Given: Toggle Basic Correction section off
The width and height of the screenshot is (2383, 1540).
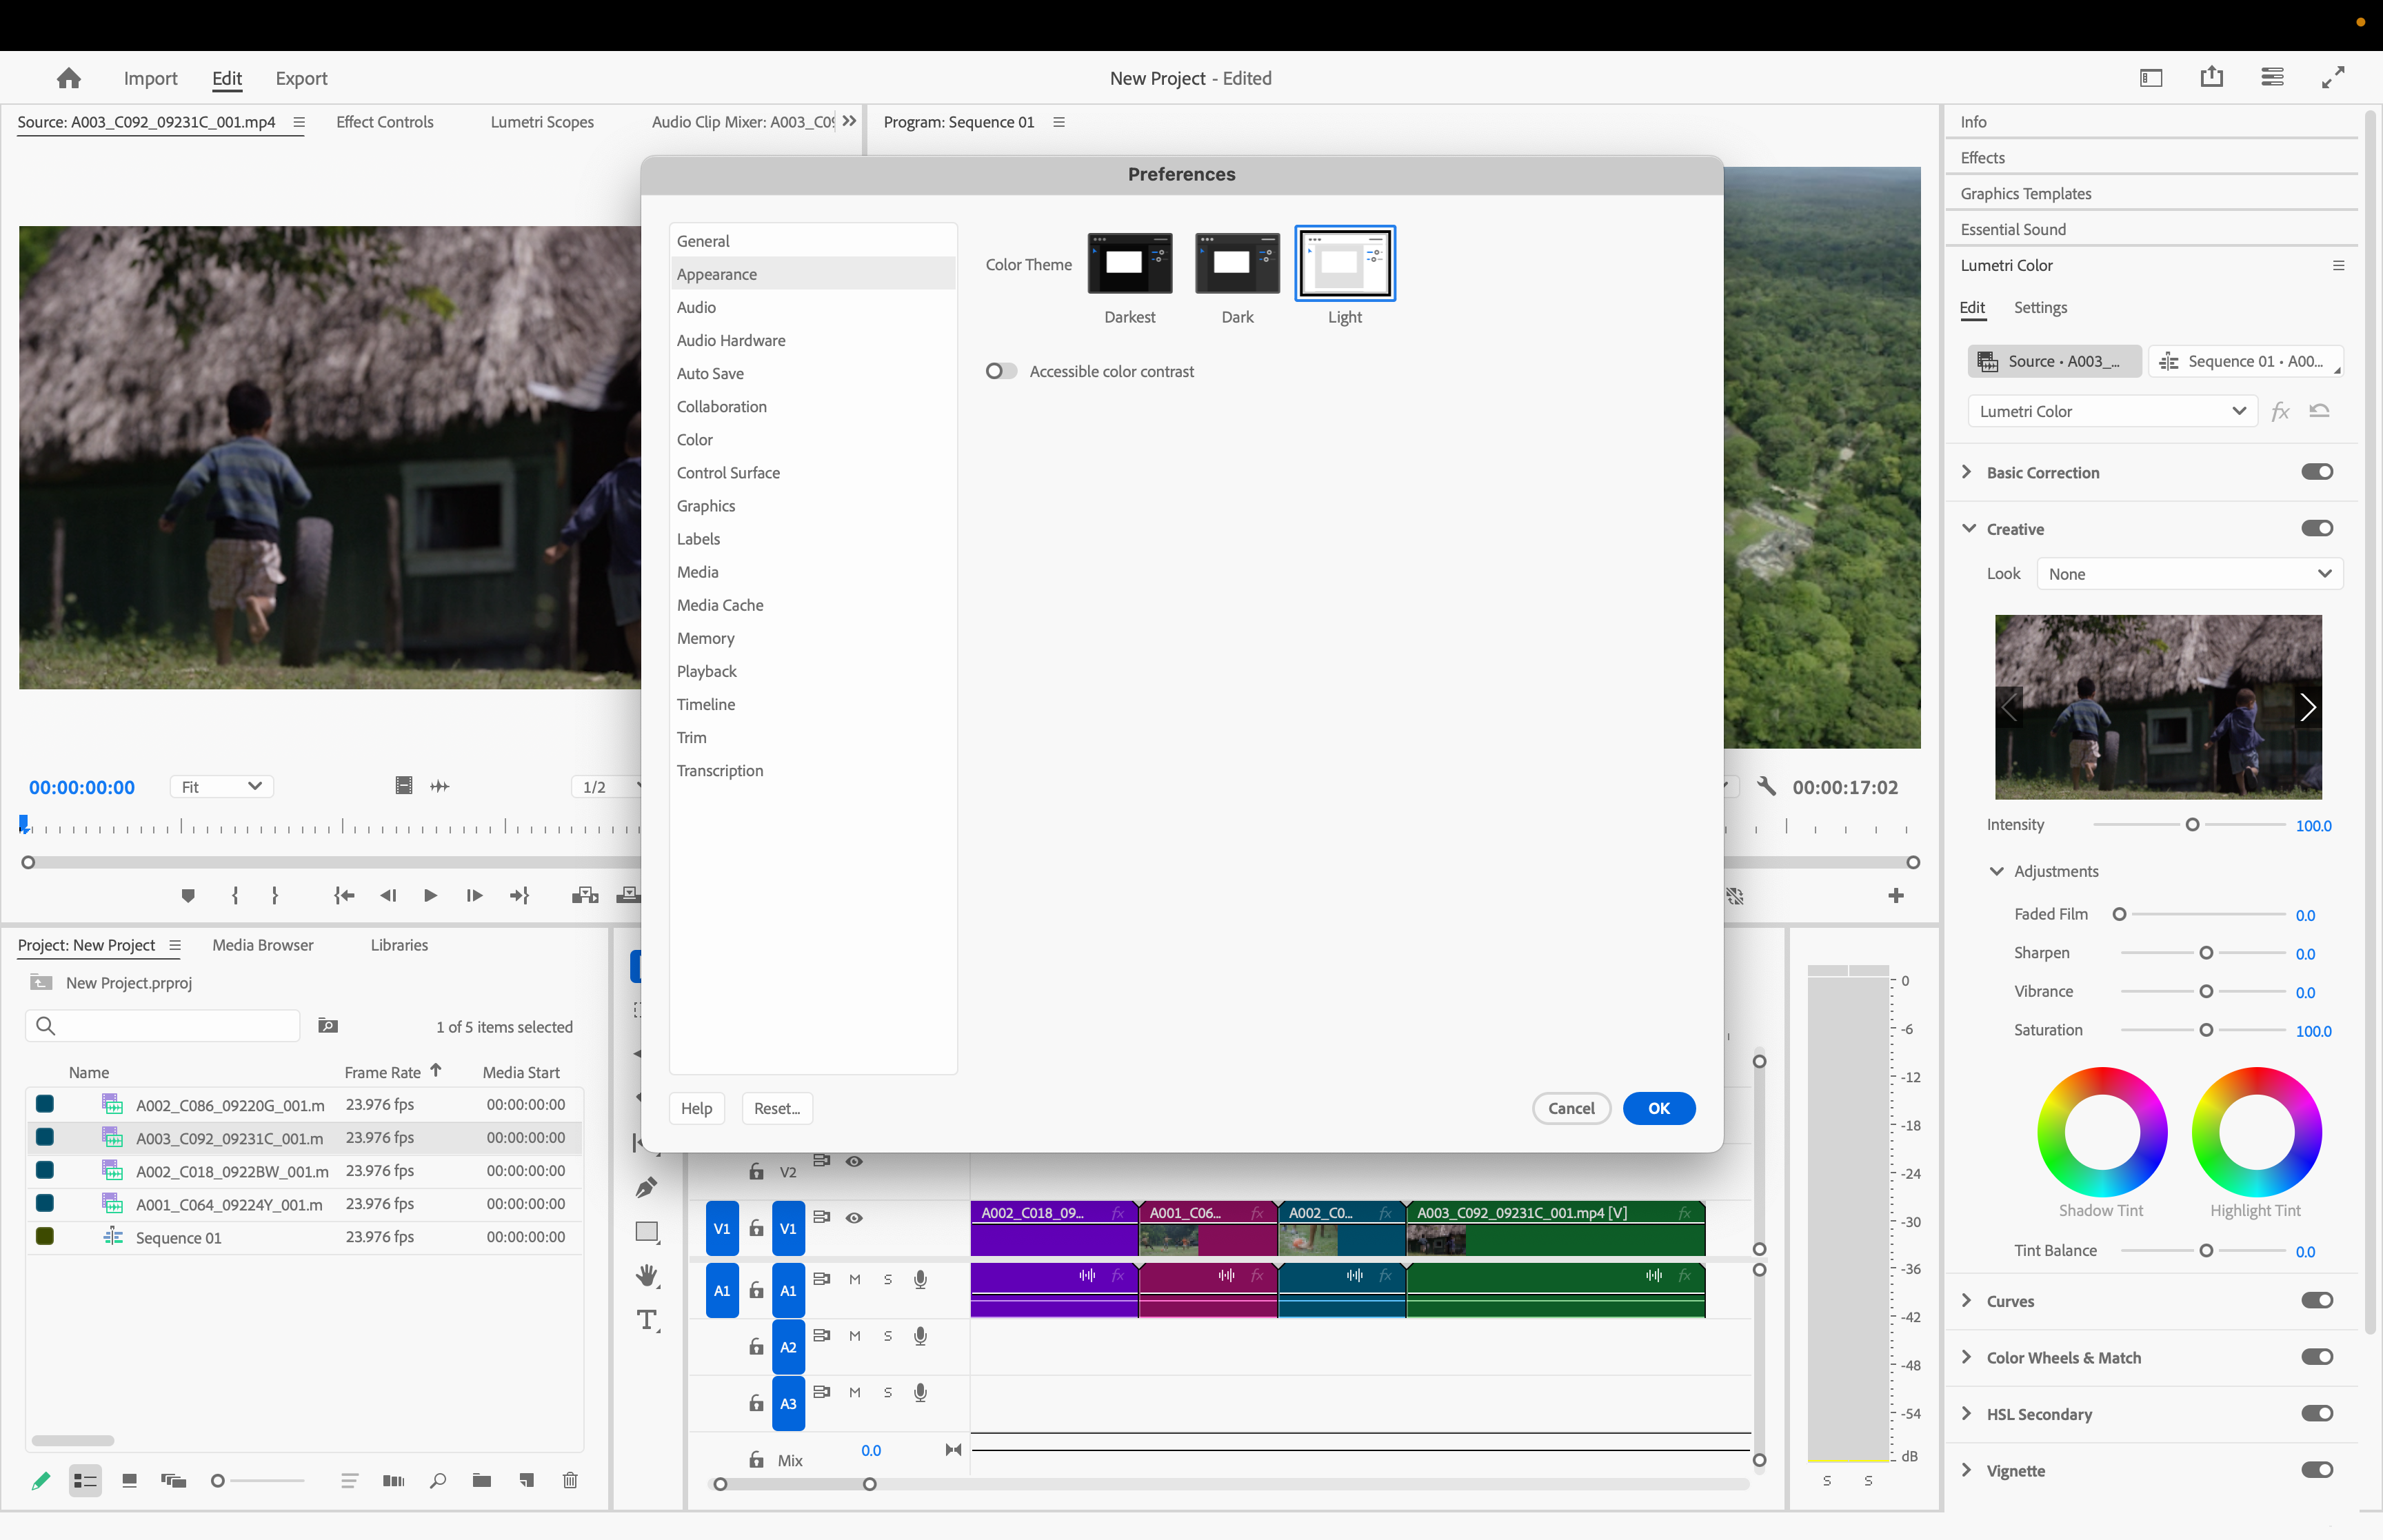Looking at the screenshot, I should pyautogui.click(x=2317, y=472).
